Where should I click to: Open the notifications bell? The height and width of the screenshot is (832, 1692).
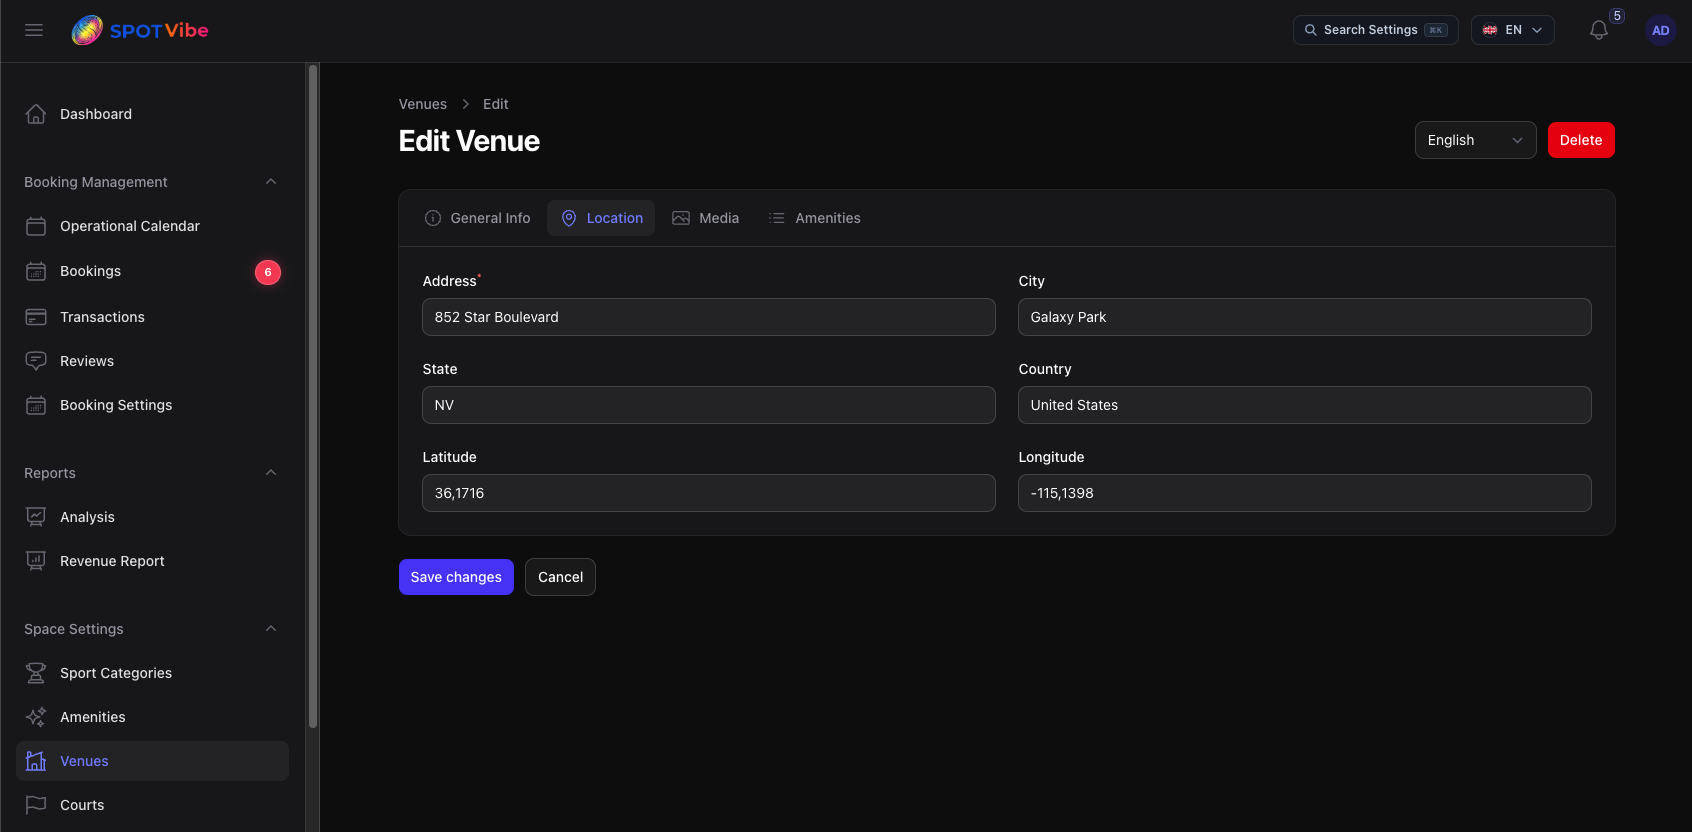click(x=1599, y=30)
